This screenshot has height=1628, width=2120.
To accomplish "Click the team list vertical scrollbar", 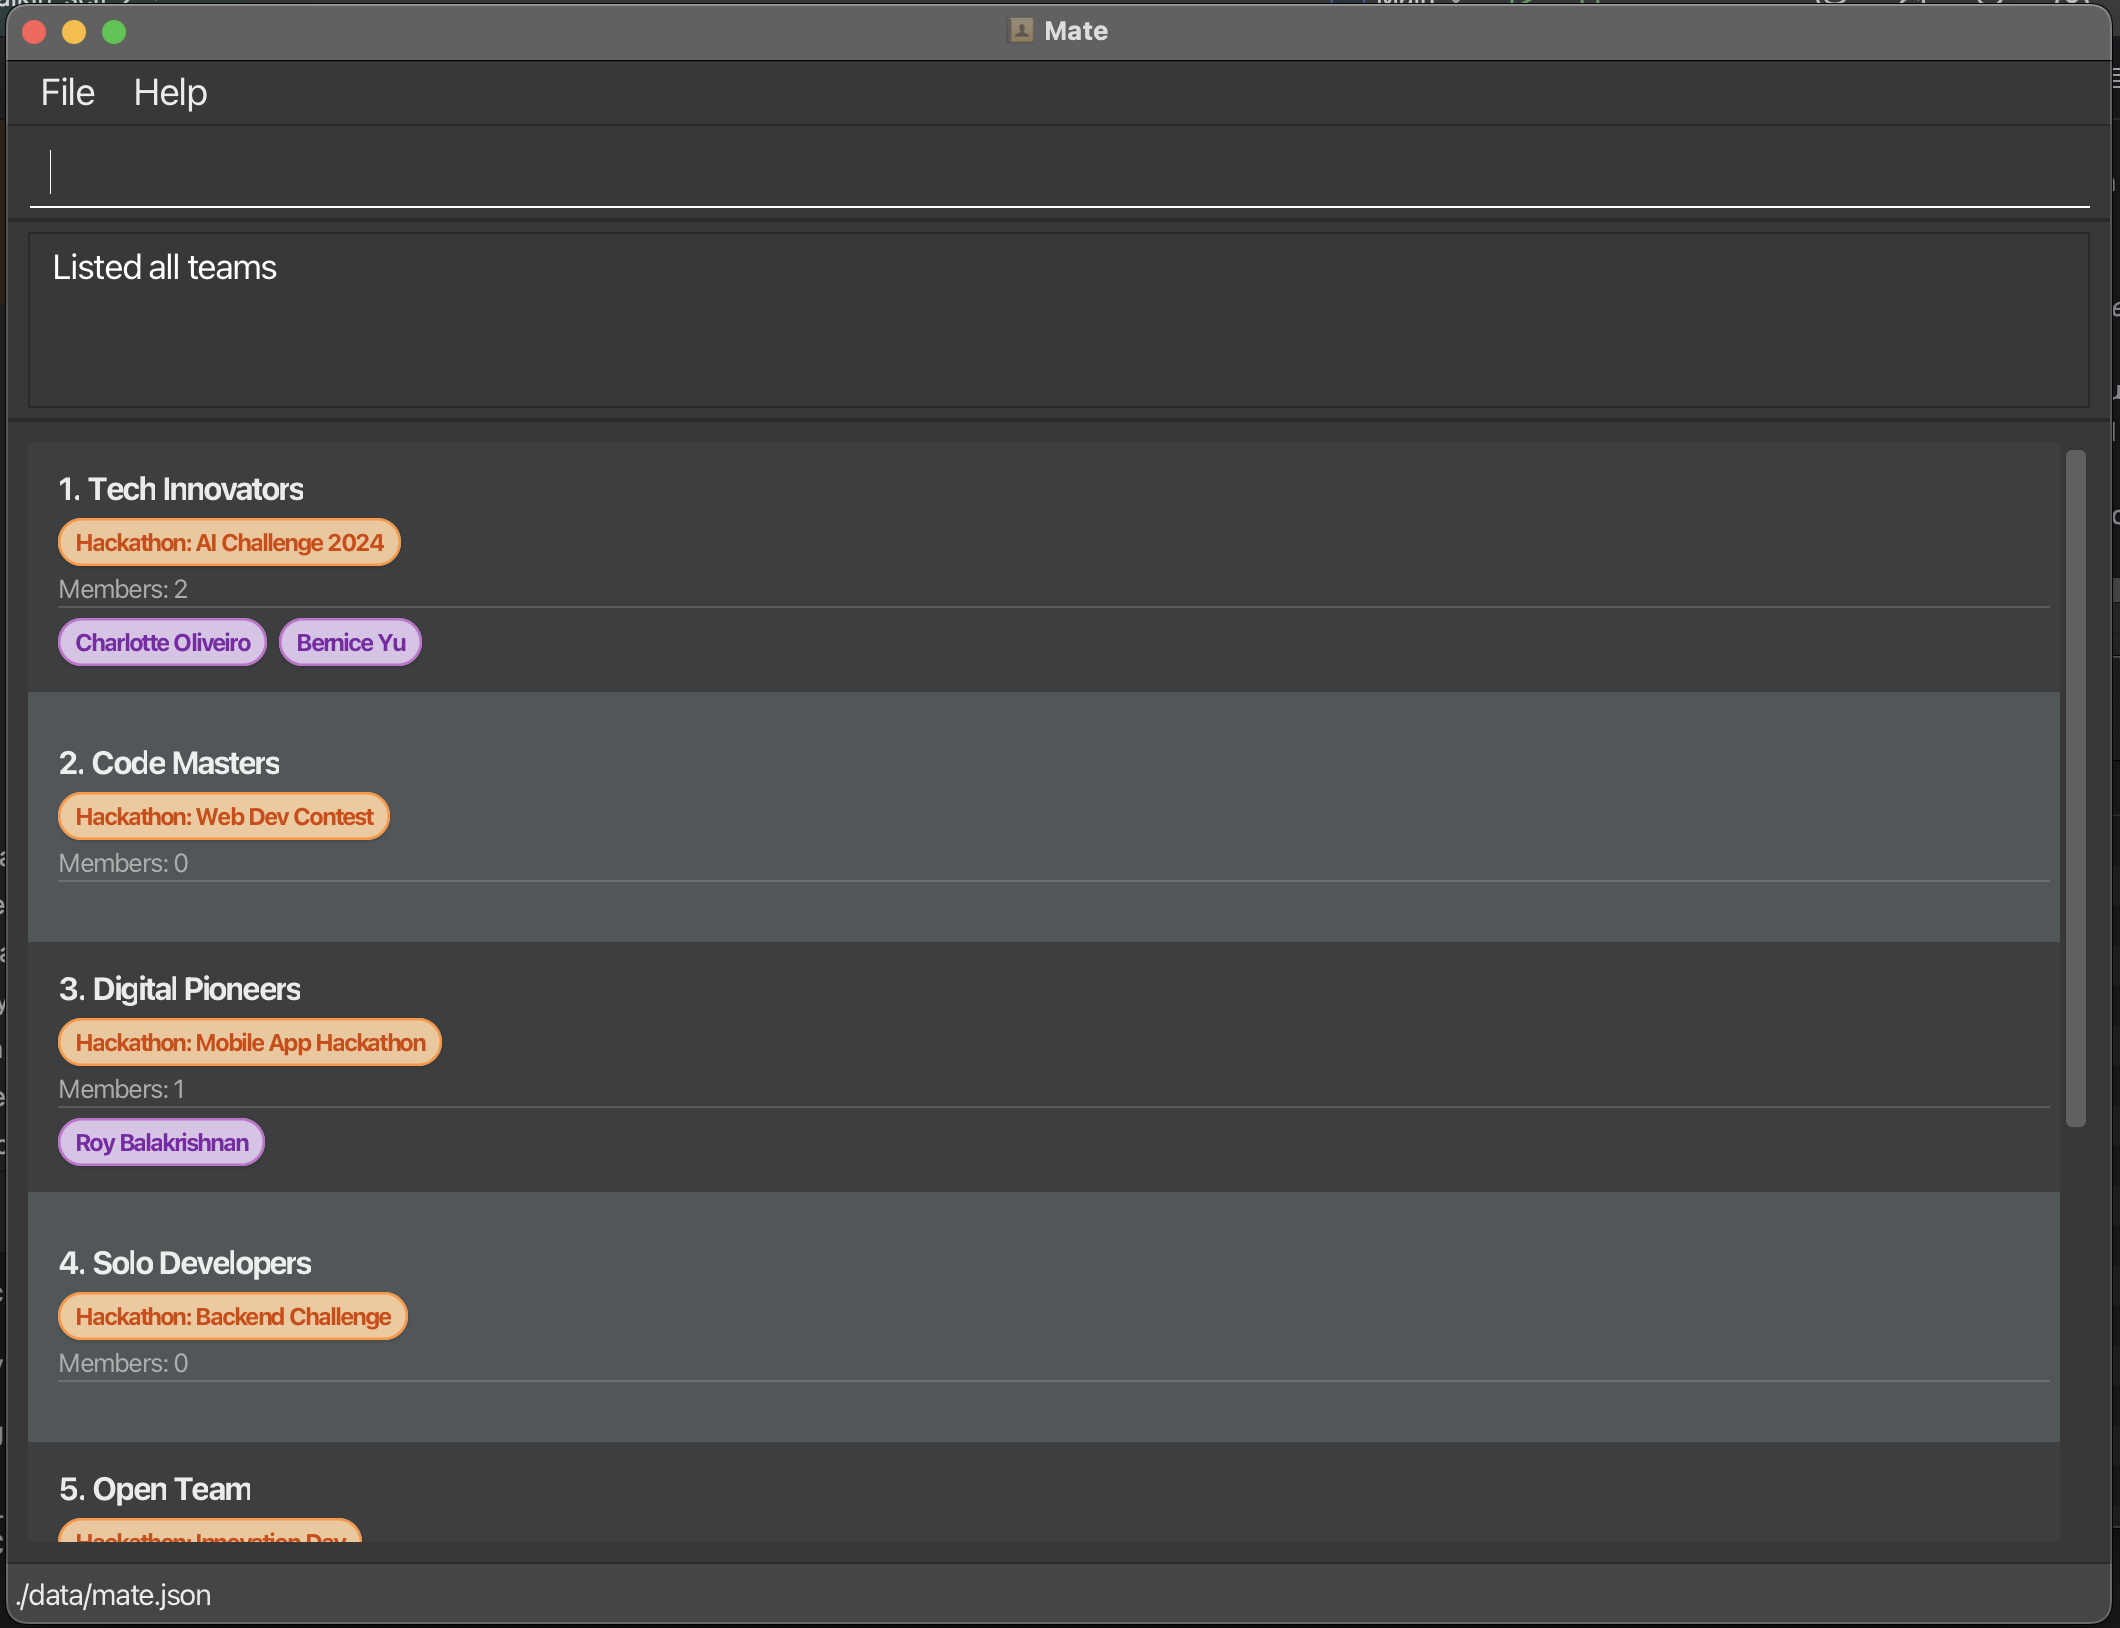I will [x=2076, y=788].
